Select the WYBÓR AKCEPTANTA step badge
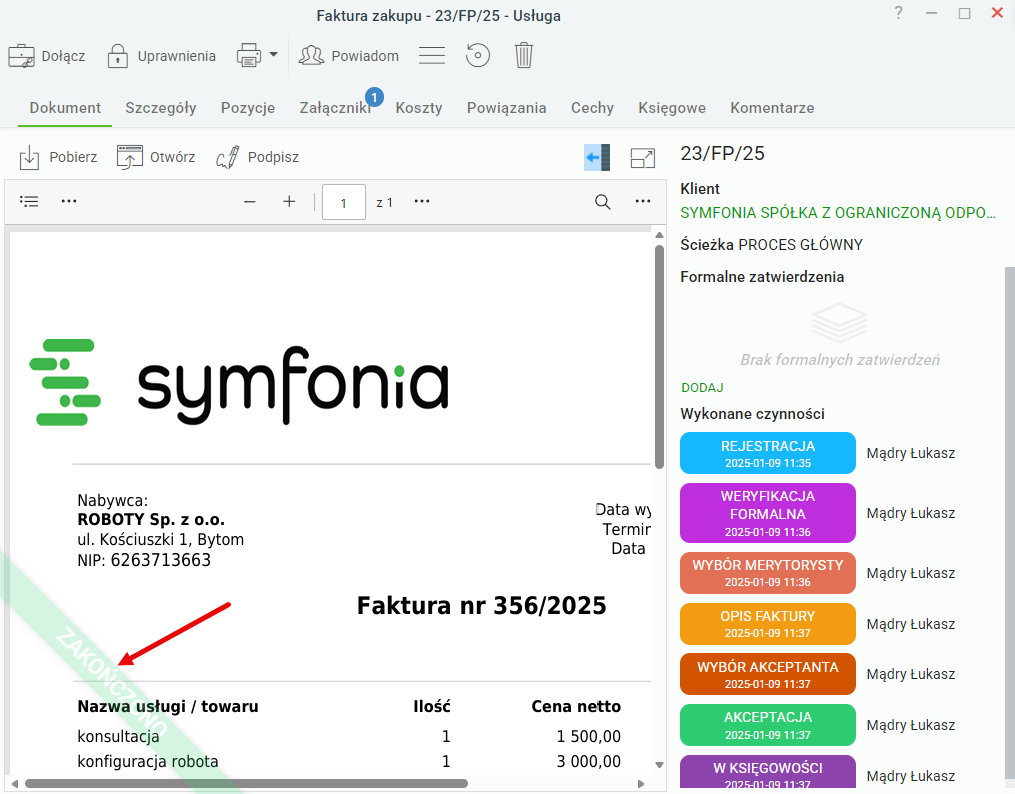The width and height of the screenshot is (1015, 794). pyautogui.click(x=768, y=674)
